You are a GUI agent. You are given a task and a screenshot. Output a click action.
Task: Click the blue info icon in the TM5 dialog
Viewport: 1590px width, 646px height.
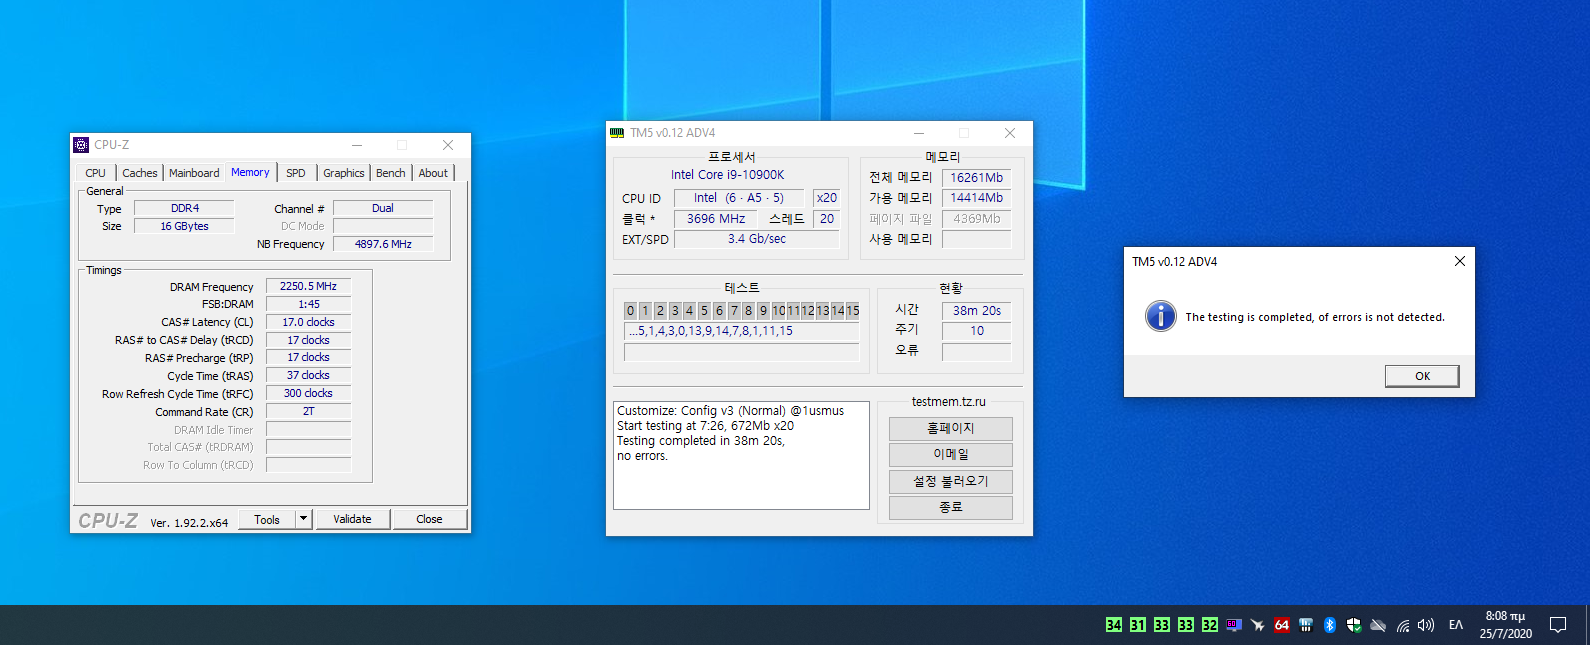[1160, 316]
